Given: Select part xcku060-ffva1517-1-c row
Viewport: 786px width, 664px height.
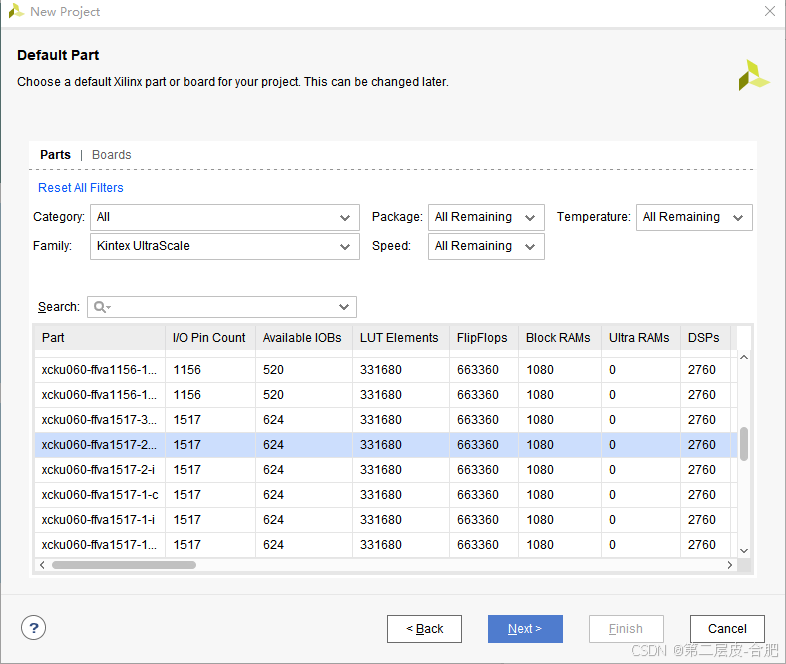Looking at the screenshot, I should [x=386, y=495].
